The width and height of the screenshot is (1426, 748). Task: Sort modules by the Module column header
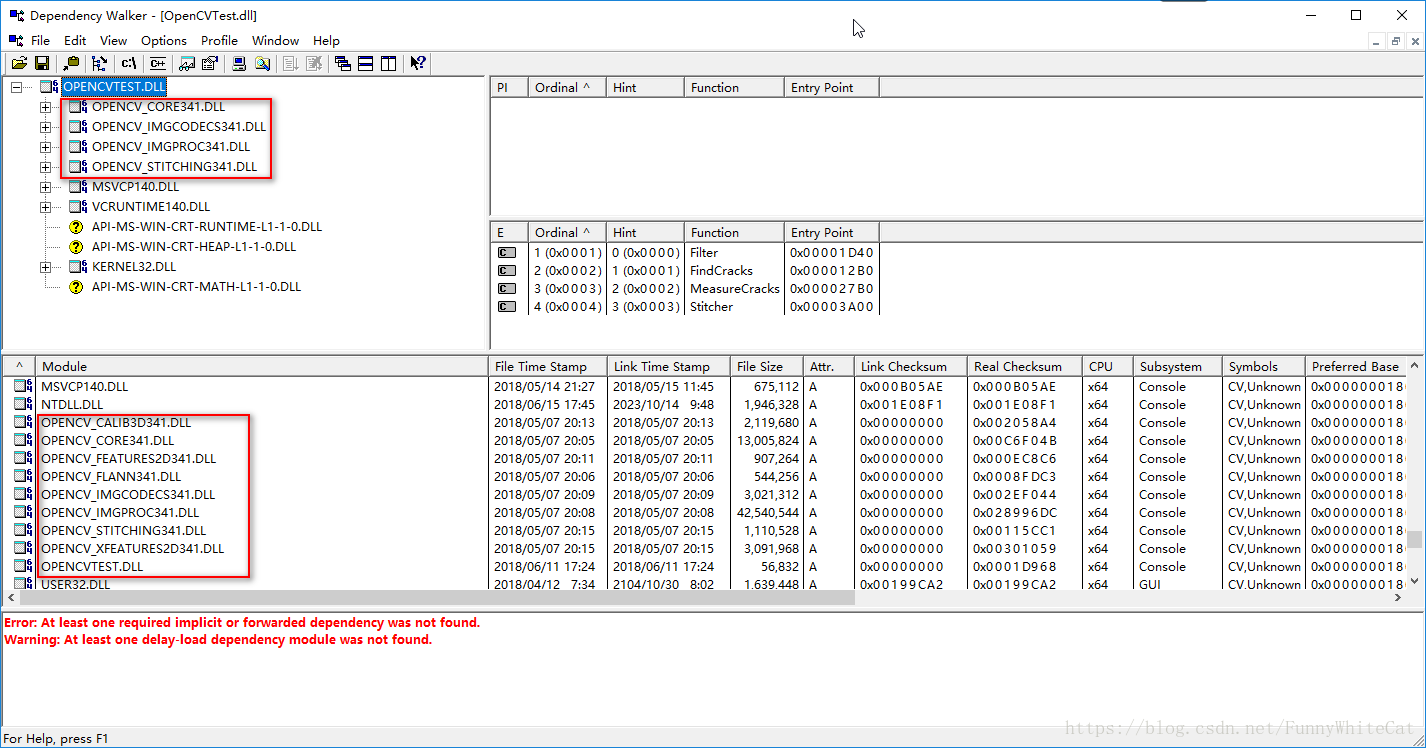click(x=262, y=366)
